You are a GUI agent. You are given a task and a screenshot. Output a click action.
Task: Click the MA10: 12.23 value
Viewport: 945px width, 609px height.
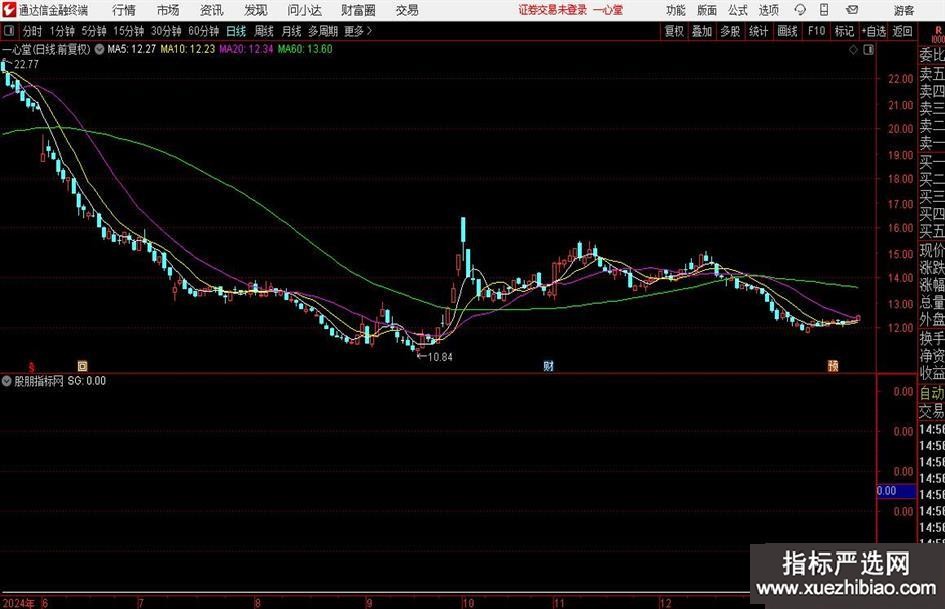tap(187, 49)
